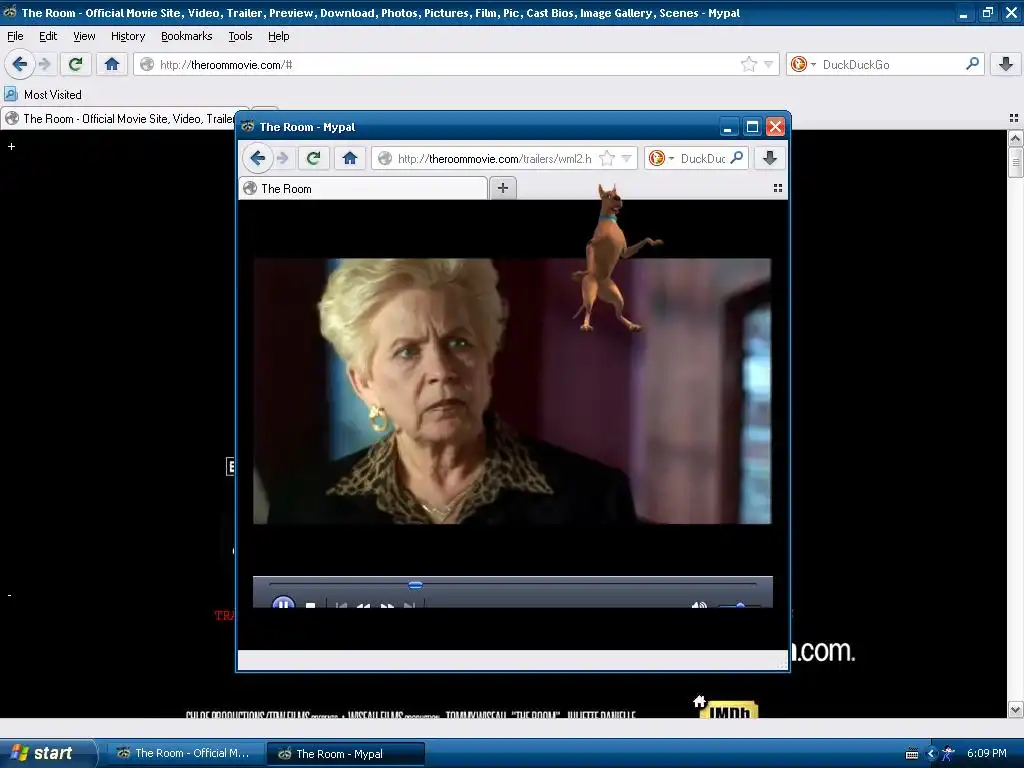
Task: Open the Edit menu
Action: click(48, 36)
